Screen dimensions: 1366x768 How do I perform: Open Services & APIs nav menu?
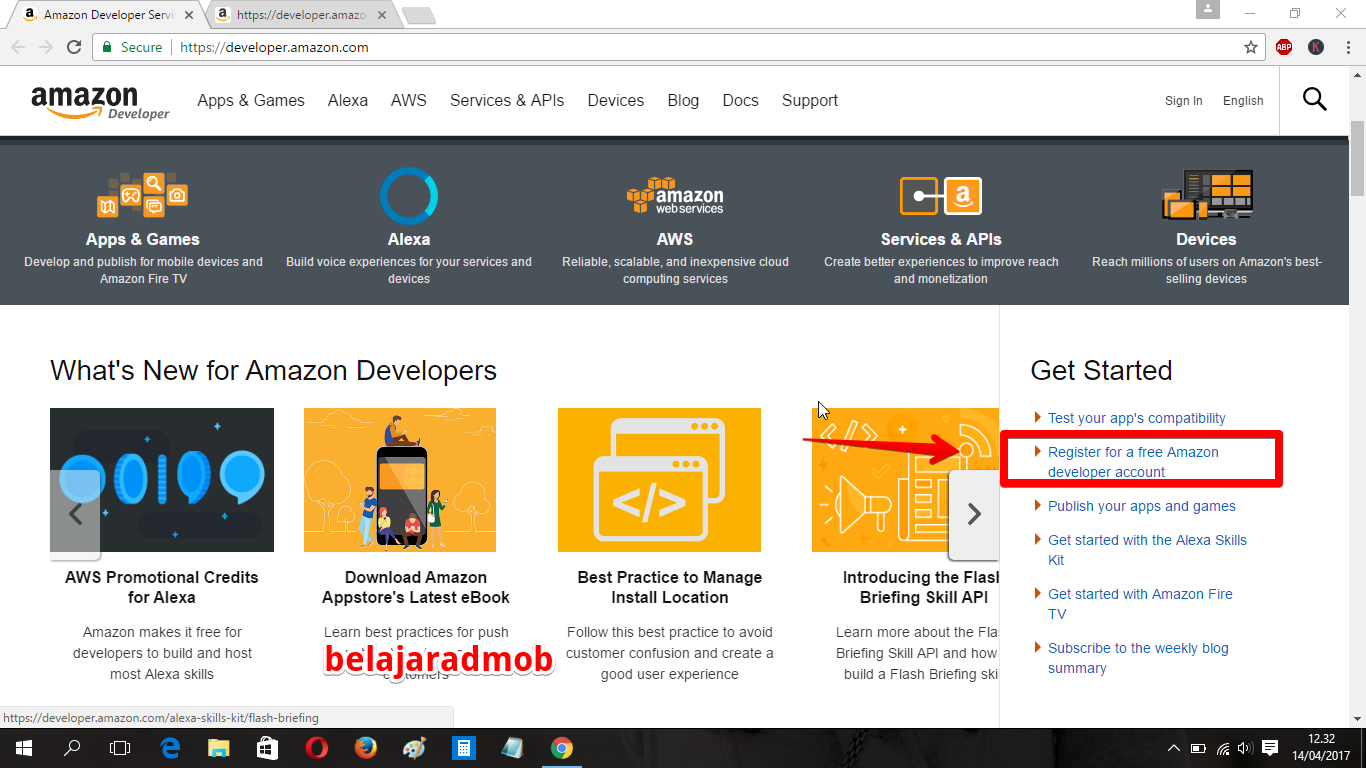[x=507, y=100]
